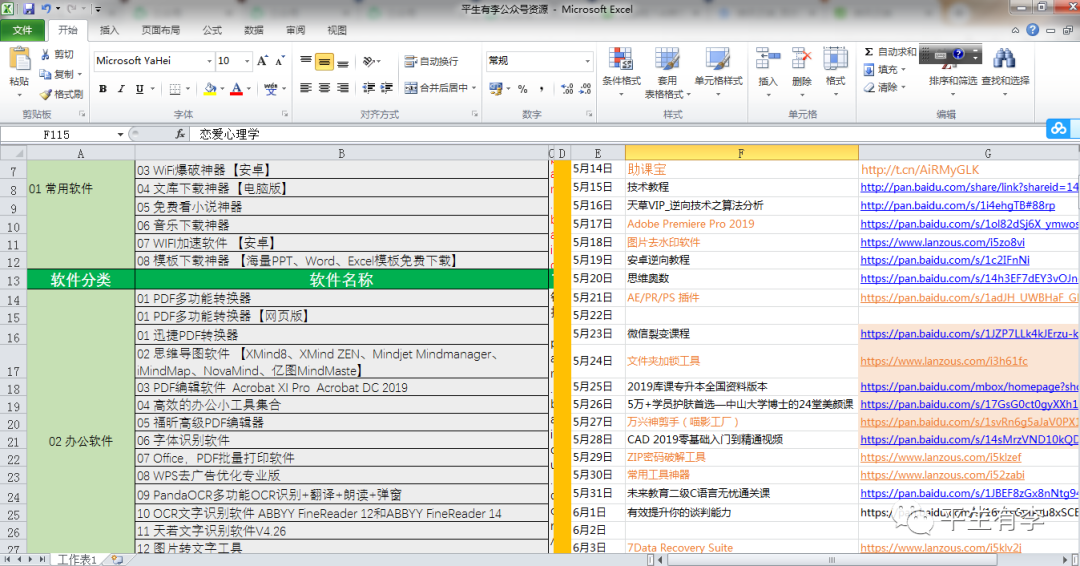The height and width of the screenshot is (566, 1080).
Task: Click the Save icon in quick access toolbar
Action: coord(29,9)
